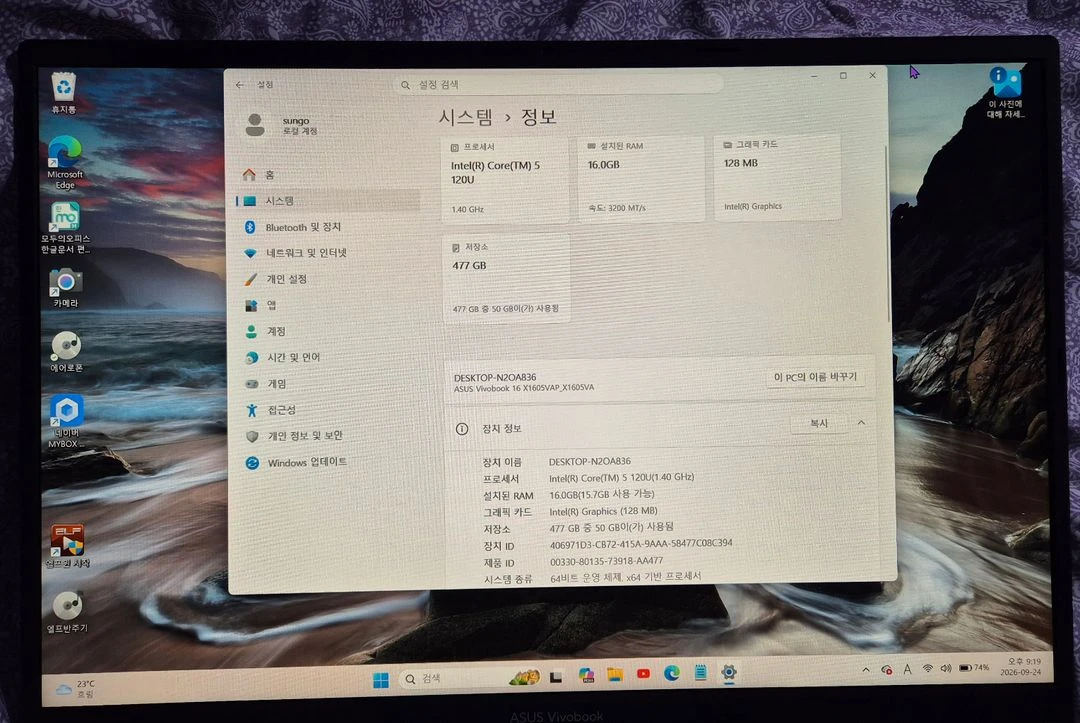This screenshot has width=1080, height=723.
Task: Click the 프로세서 Intel Core 5 120U card
Action: (505, 179)
